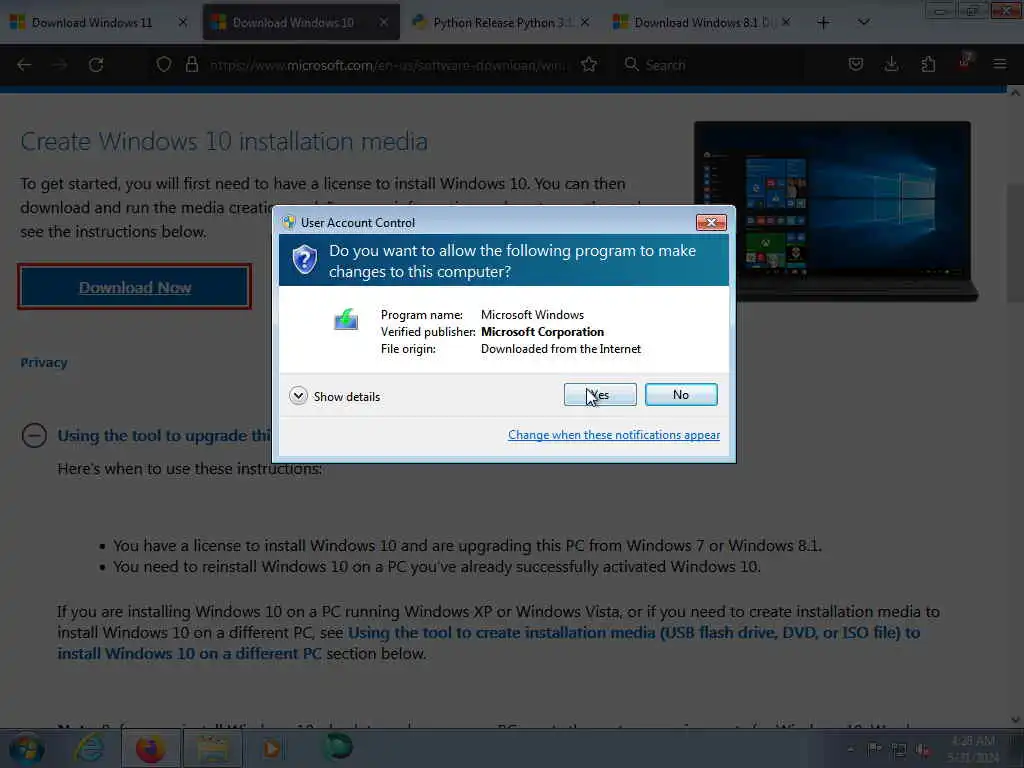
Task: Open the Pocket save icon
Action: [x=856, y=64]
